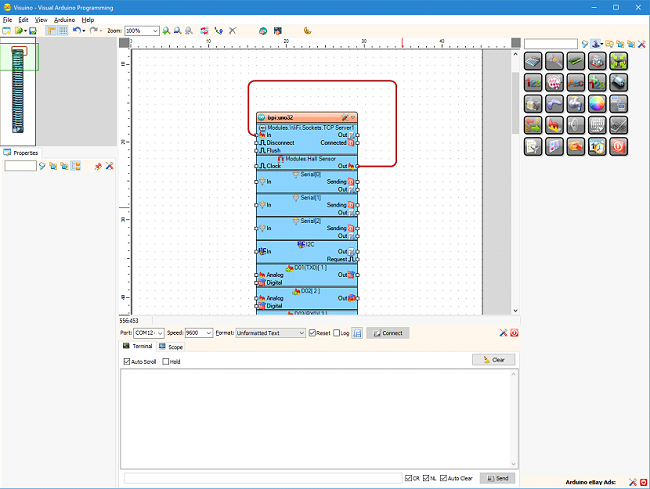Click the wrench icon on bpi:uno32 header

pos(344,118)
